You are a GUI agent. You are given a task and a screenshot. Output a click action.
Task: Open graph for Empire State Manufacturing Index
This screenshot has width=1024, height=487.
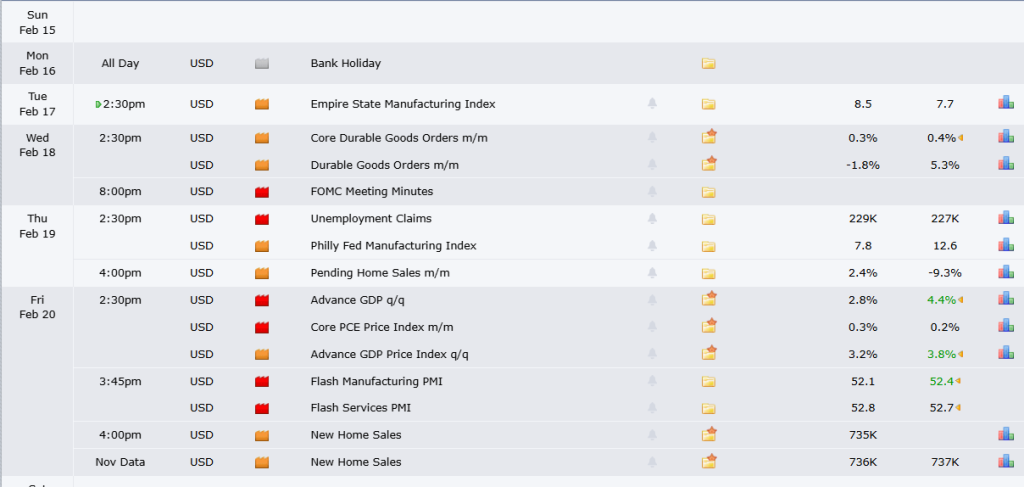click(1005, 103)
